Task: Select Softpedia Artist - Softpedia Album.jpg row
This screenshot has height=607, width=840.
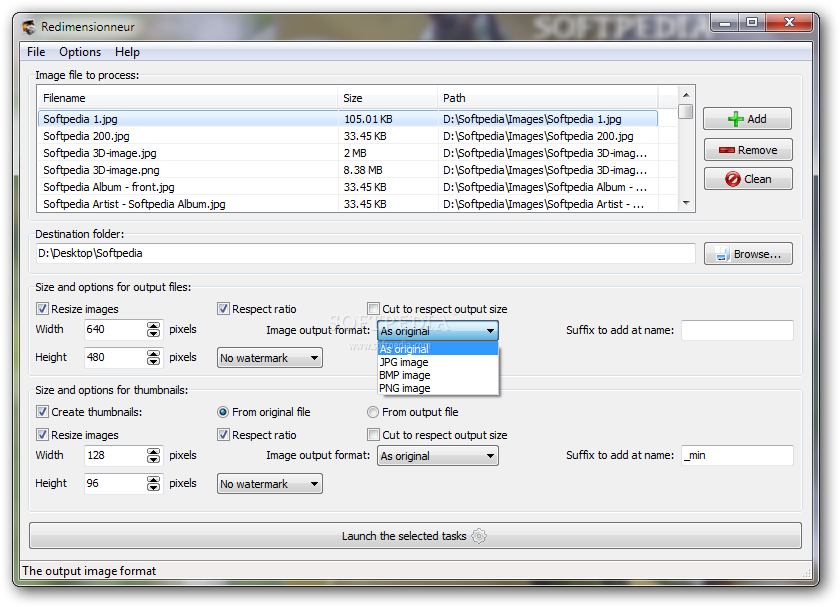Action: [x=348, y=204]
